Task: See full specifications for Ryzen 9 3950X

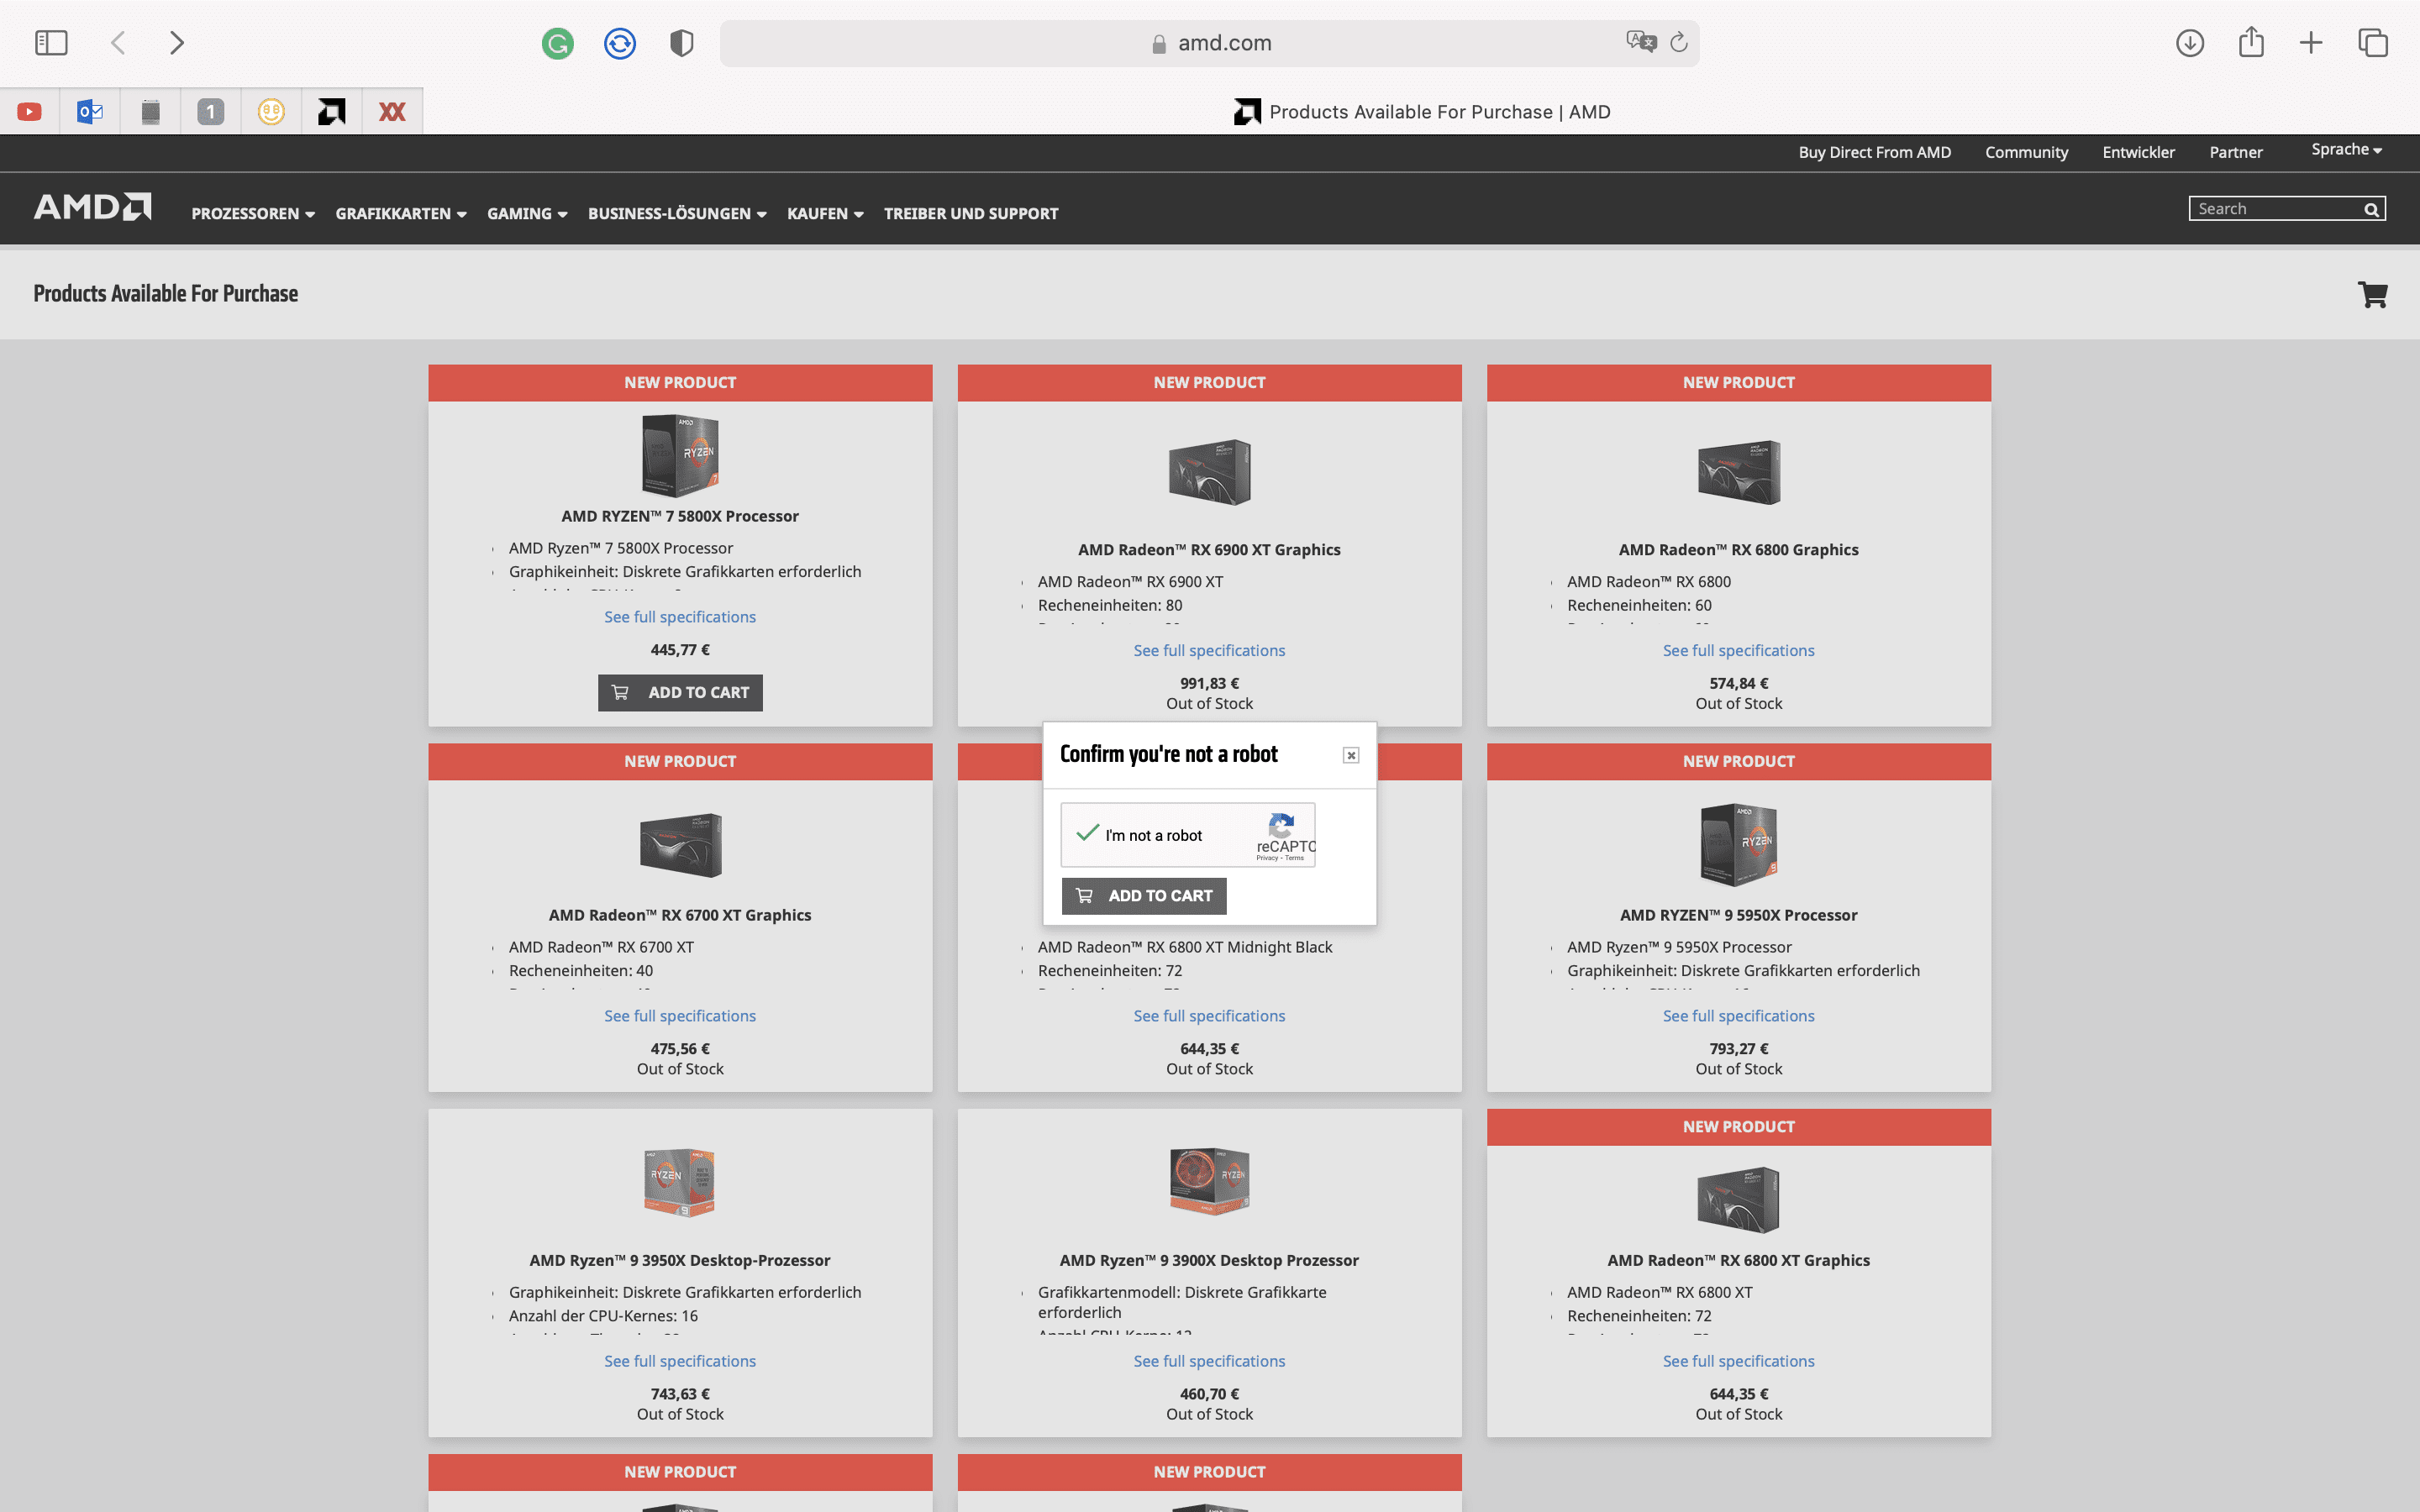Action: click(x=680, y=1361)
